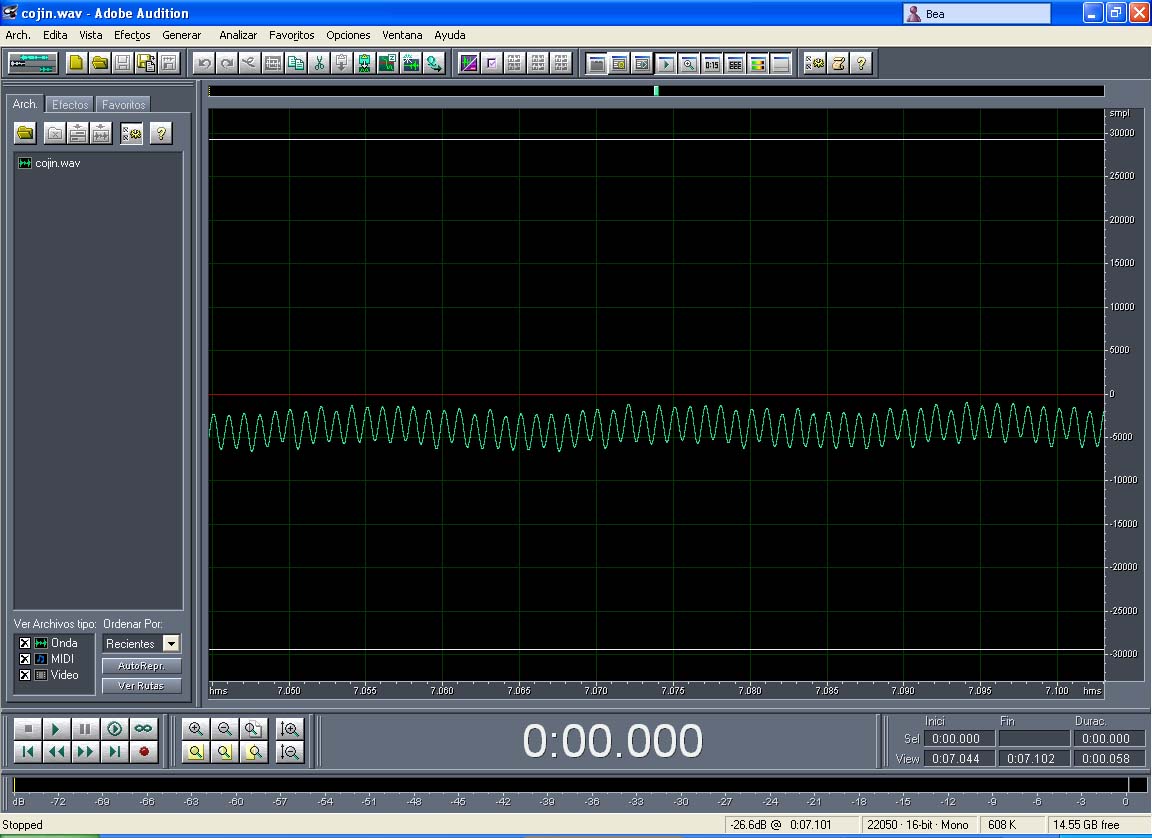Click the scroll-shaped Scripts icon in toolbar

pos(838,64)
